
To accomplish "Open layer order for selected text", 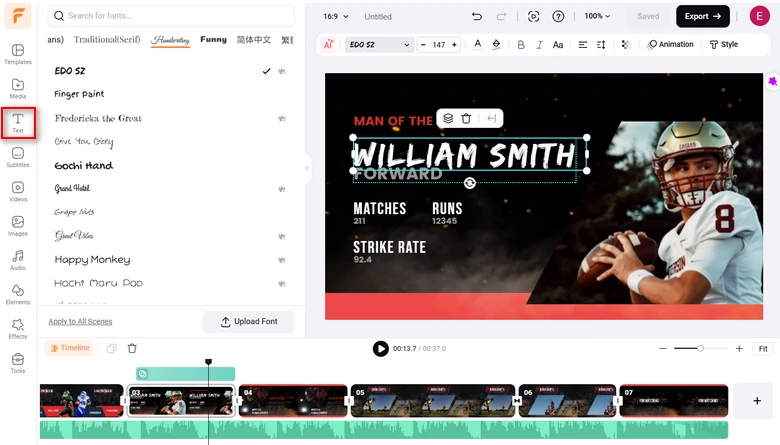I will click(448, 118).
